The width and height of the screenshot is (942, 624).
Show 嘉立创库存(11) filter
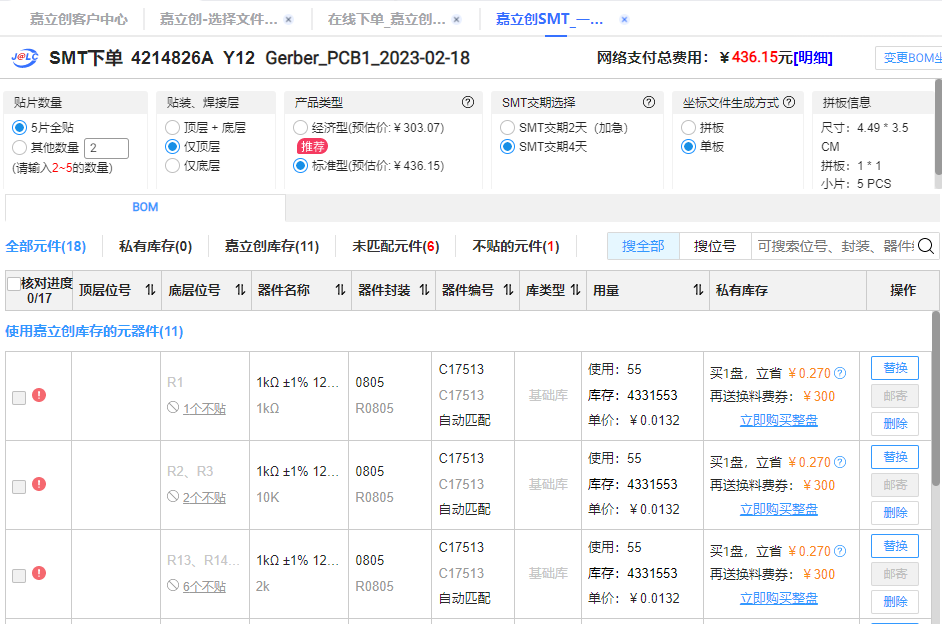(x=272, y=246)
